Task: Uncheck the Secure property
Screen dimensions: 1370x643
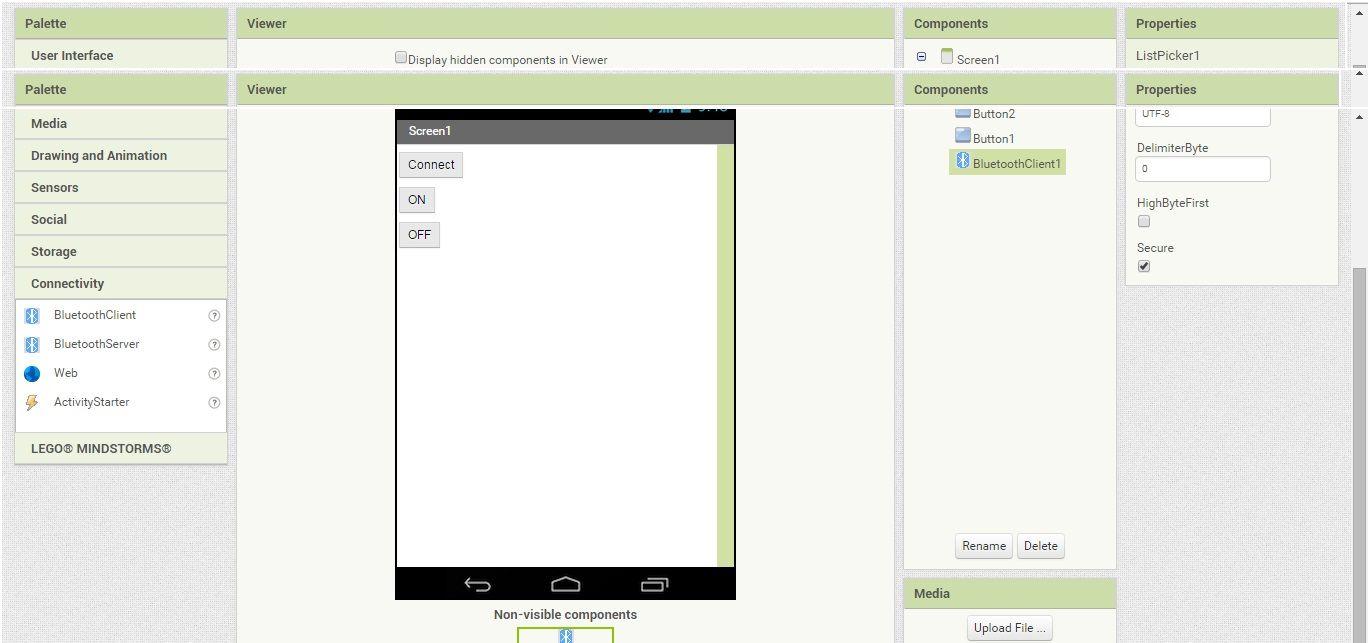Action: coord(1143,265)
